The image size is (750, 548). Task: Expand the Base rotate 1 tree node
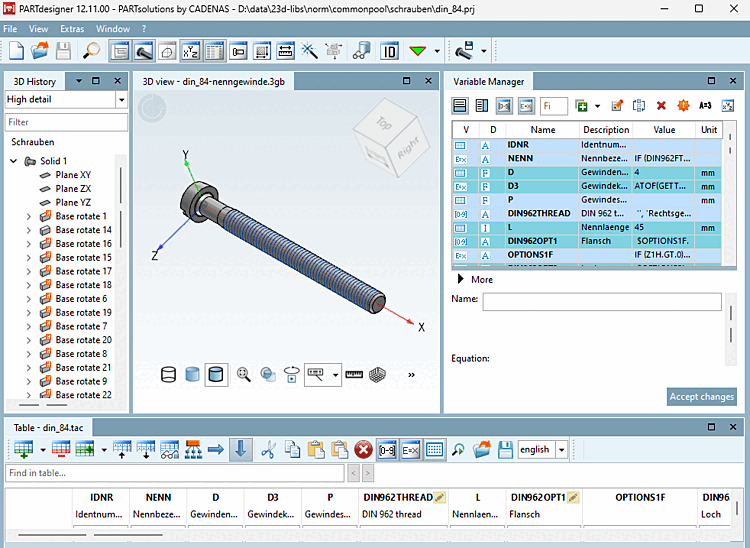pyautogui.click(x=28, y=216)
